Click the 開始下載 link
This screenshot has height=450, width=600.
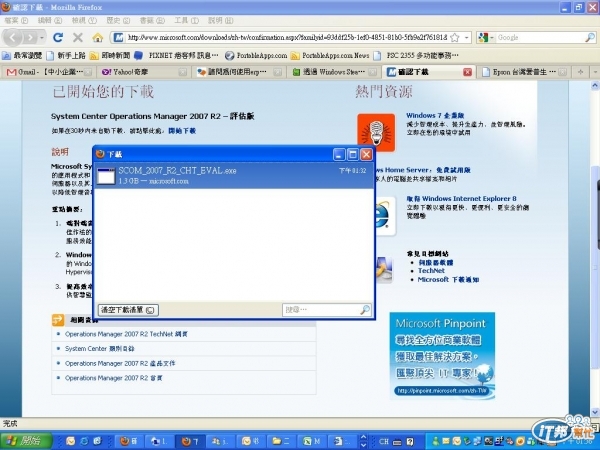182,131
